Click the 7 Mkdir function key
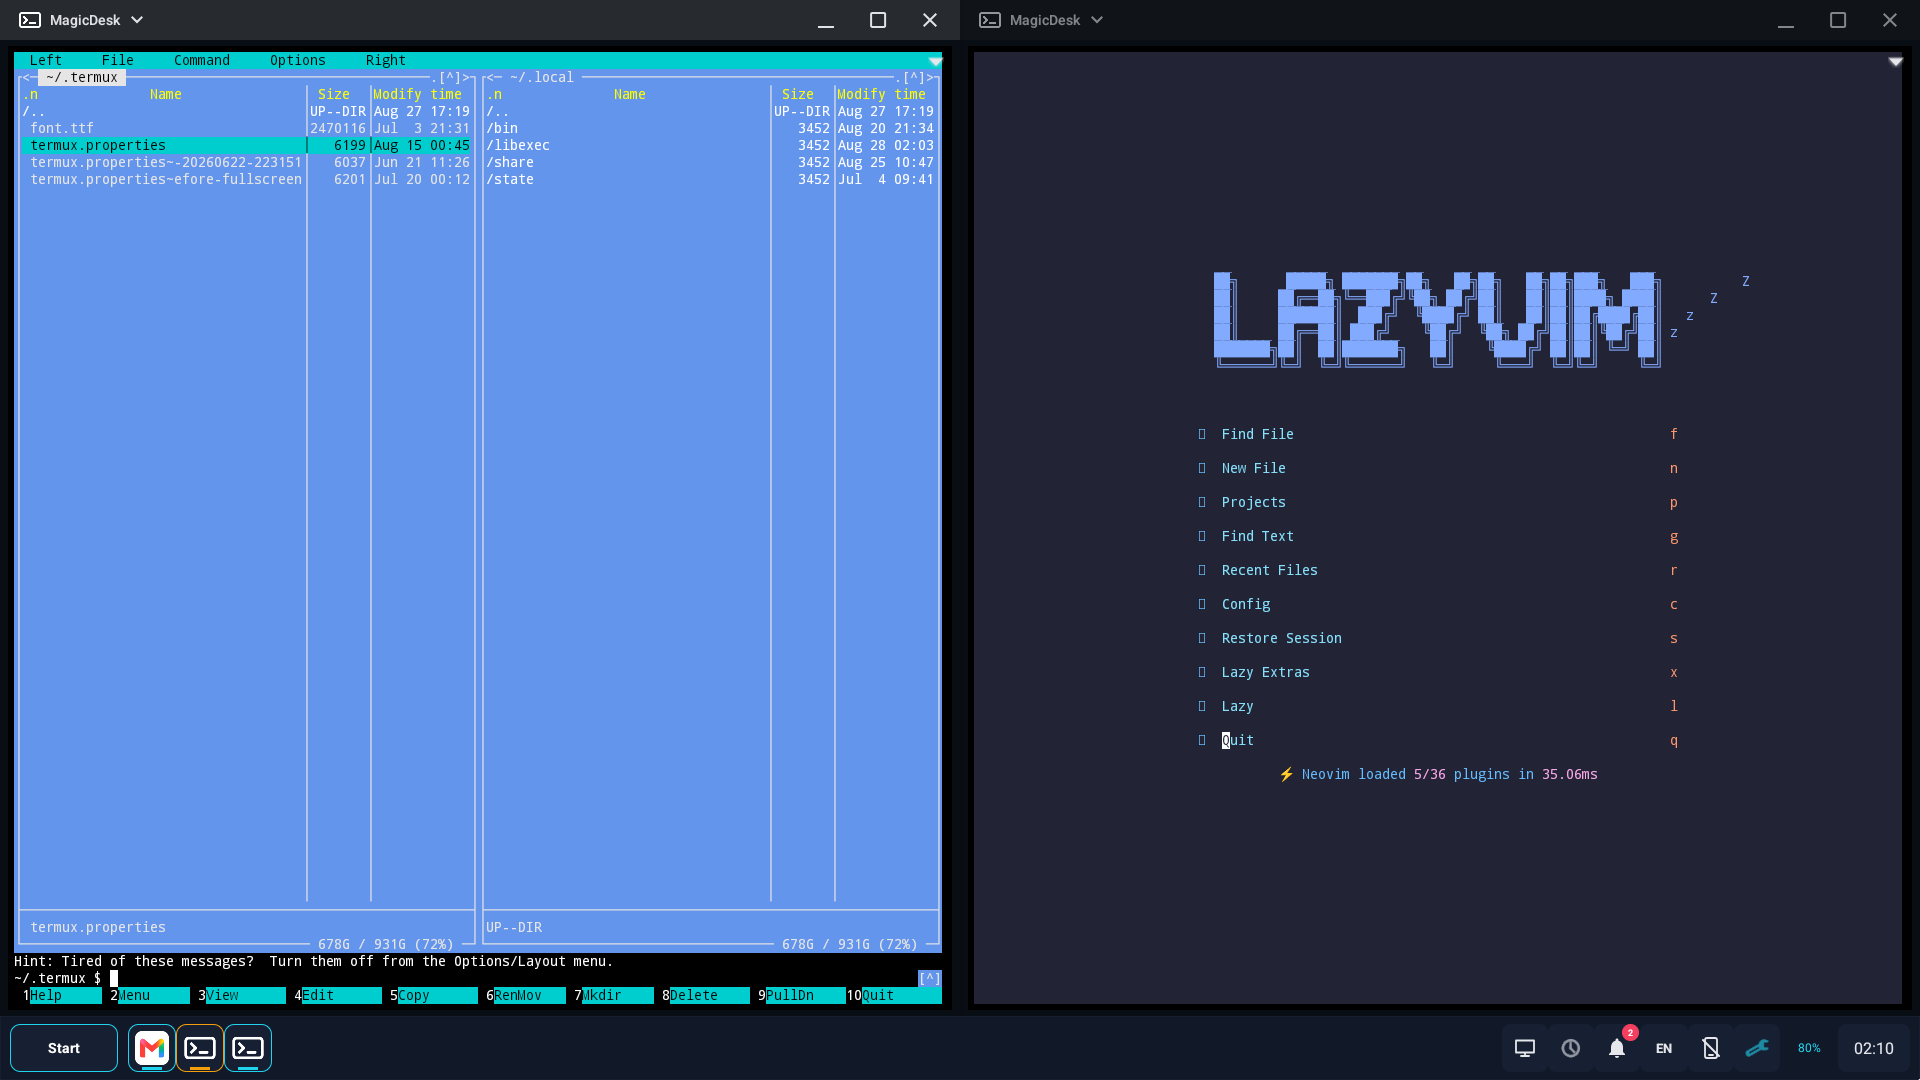1920x1080 pixels. [x=613, y=995]
